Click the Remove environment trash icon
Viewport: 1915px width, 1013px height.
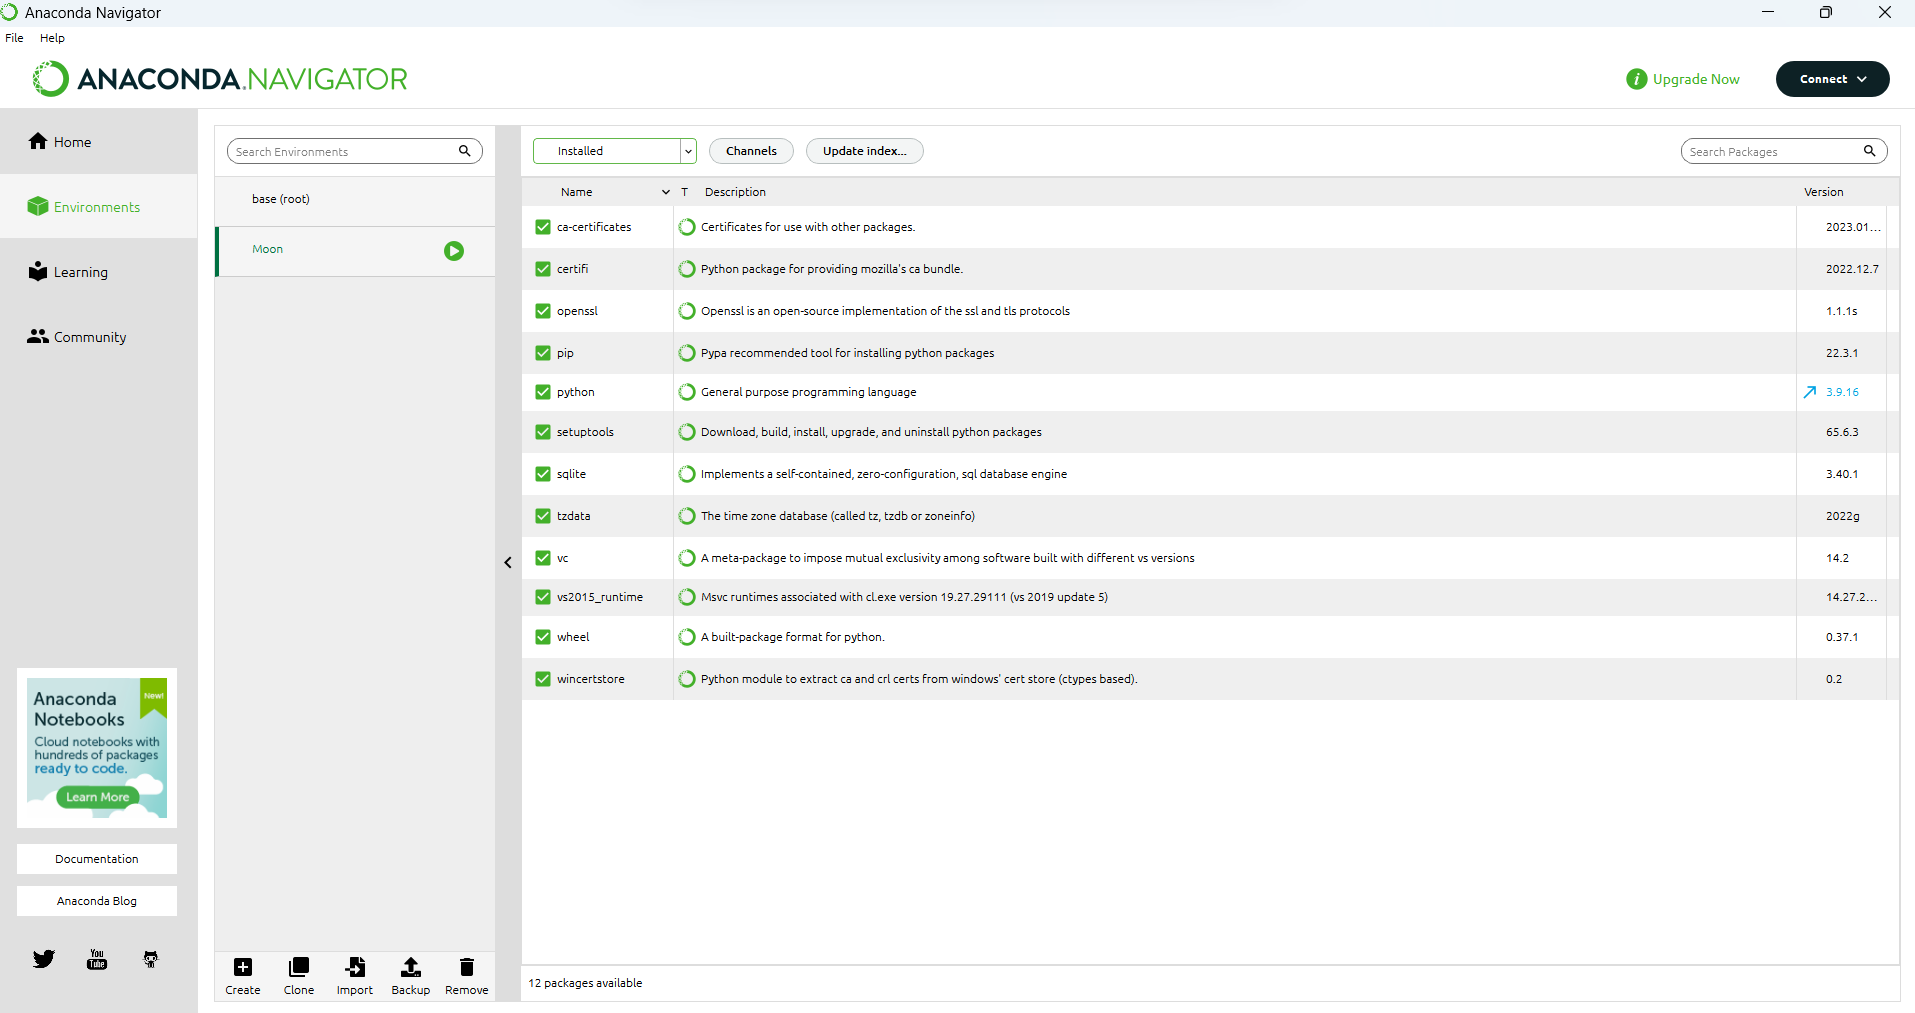click(467, 967)
